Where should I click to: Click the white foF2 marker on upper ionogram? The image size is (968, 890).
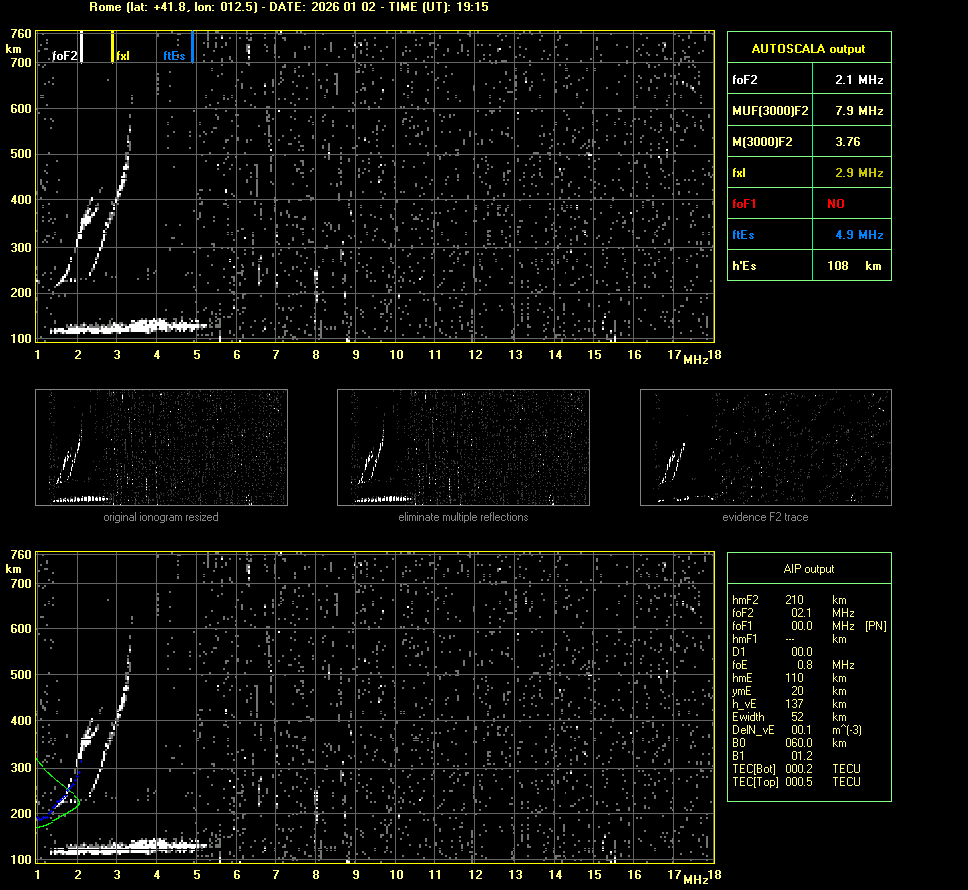82,47
